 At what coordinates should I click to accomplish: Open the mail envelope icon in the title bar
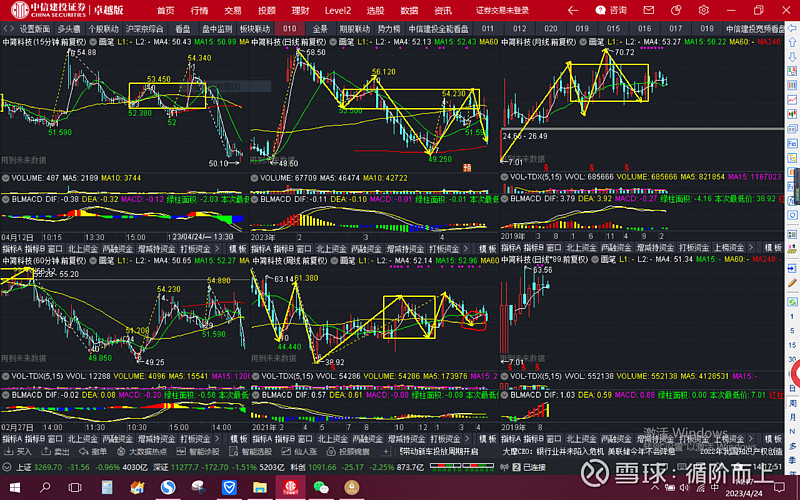648,10
